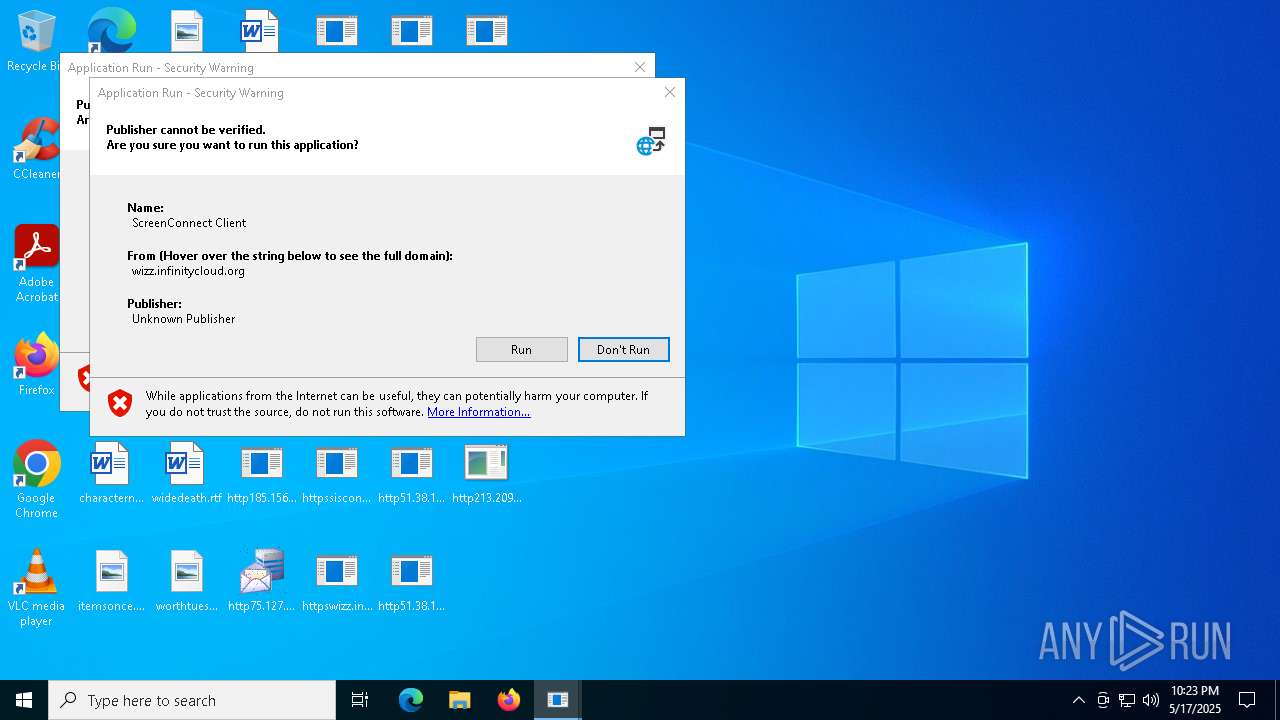Switch to the running application taskbar button
The height and width of the screenshot is (720, 1280).
point(558,700)
